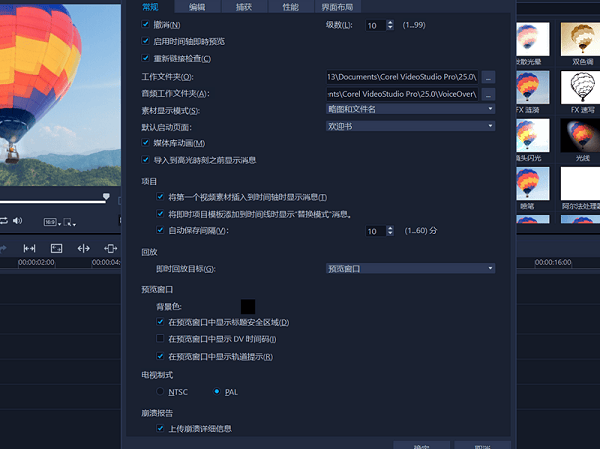Select the PAL radio button
Screen dimensions: 600x449
pos(217,391)
